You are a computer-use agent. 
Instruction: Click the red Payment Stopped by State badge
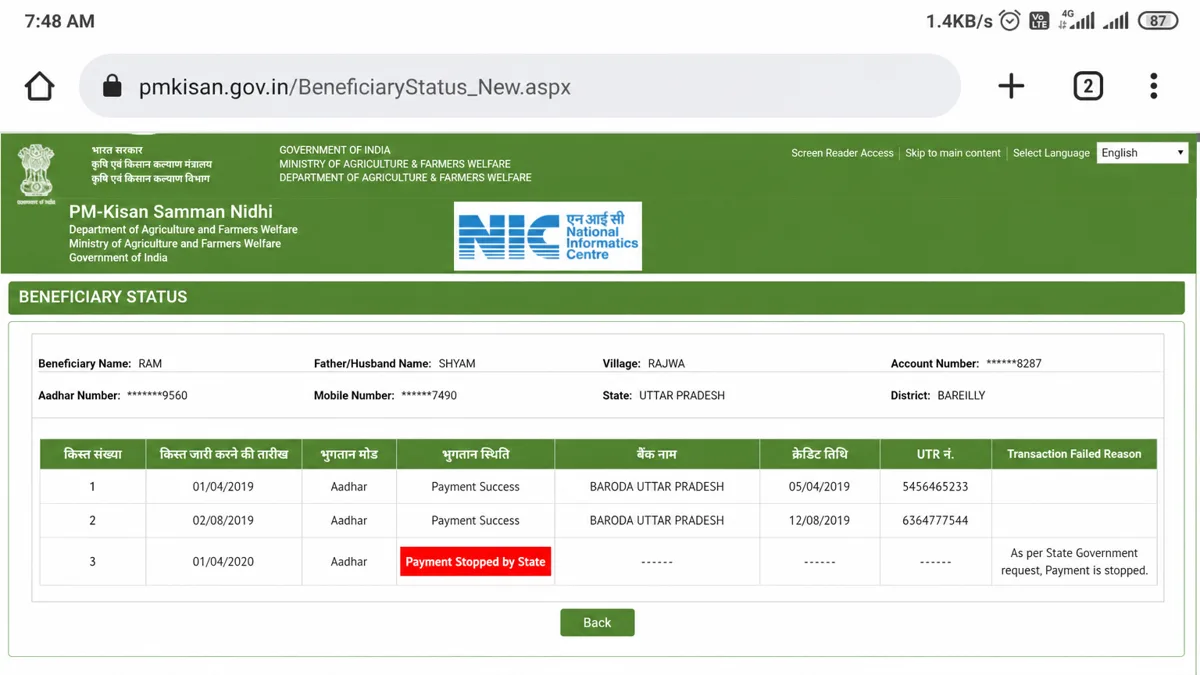(x=475, y=562)
